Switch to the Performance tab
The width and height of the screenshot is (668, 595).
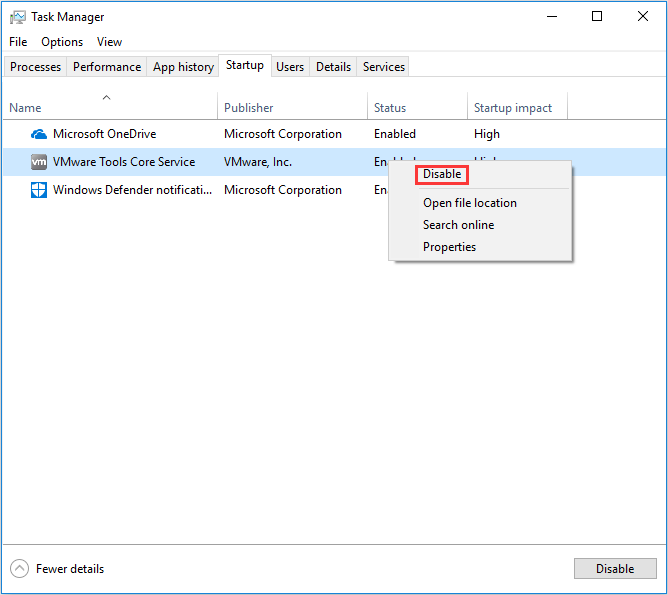tap(107, 67)
